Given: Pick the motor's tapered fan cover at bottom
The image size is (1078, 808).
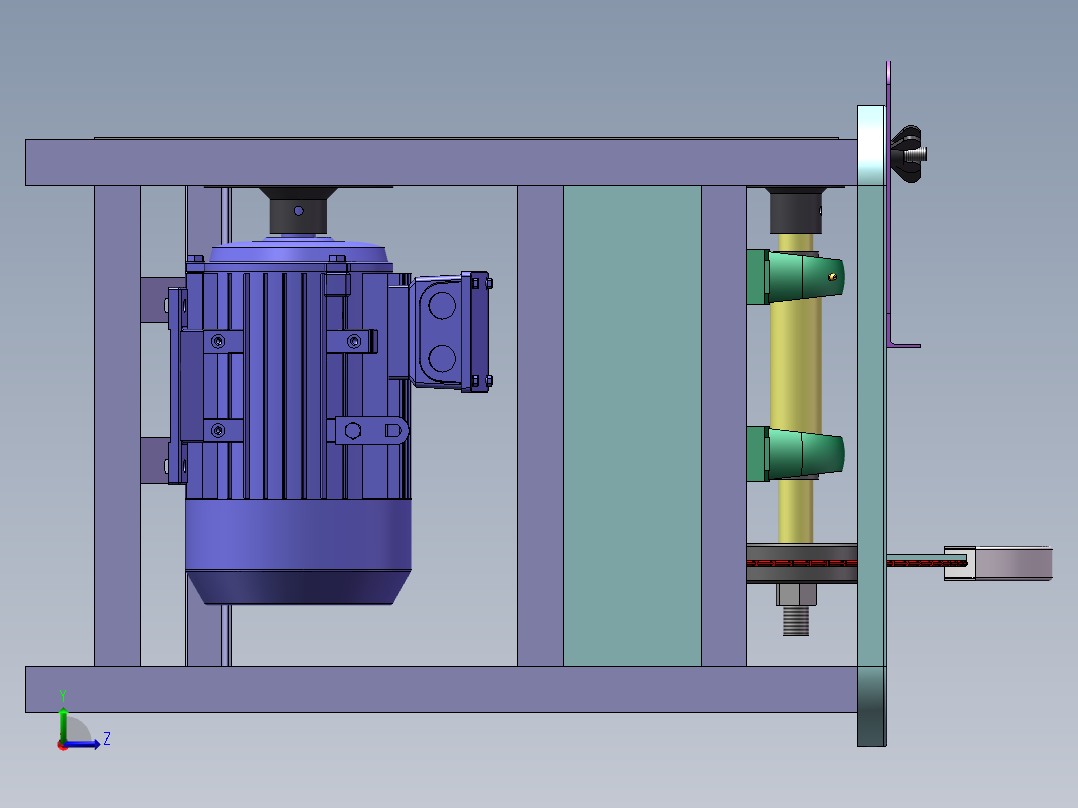Looking at the screenshot, I should pyautogui.click(x=298, y=575).
